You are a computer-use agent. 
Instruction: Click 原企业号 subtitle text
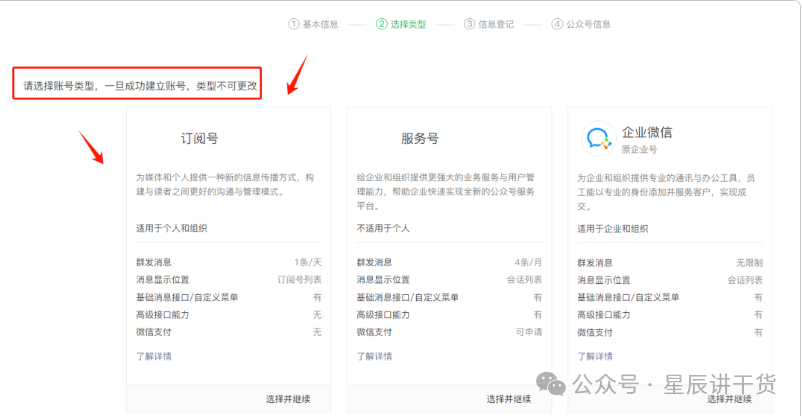(x=639, y=149)
